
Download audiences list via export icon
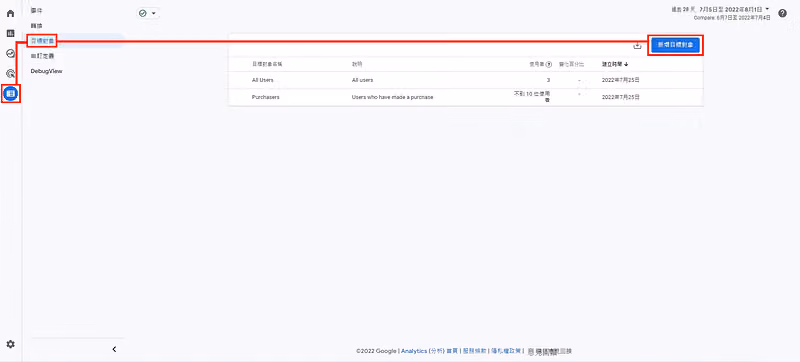[637, 46]
